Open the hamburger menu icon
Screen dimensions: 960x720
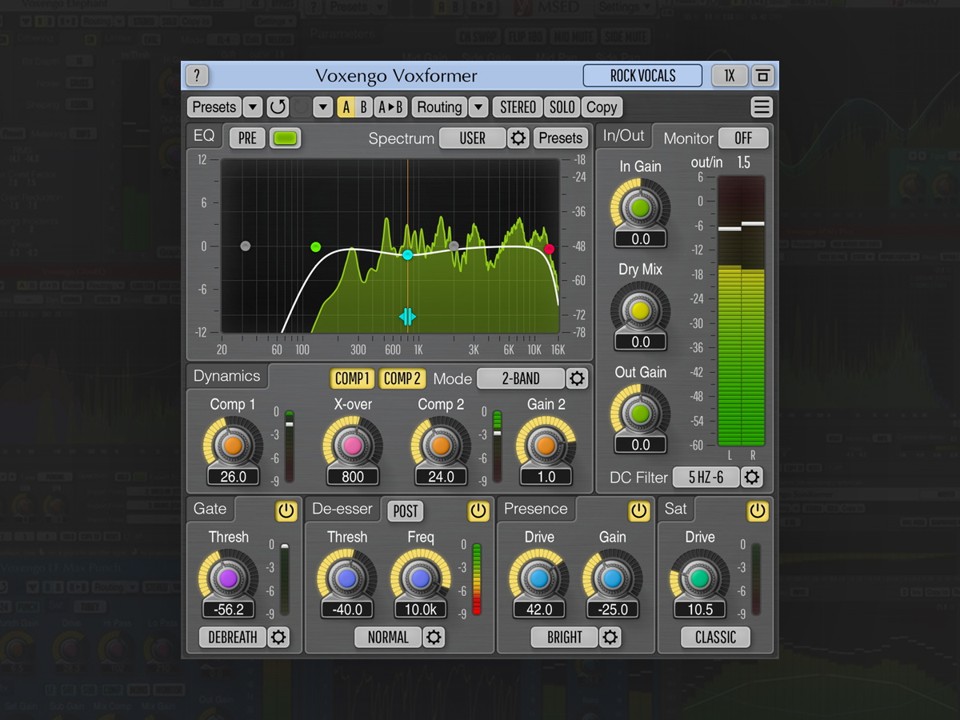point(761,107)
